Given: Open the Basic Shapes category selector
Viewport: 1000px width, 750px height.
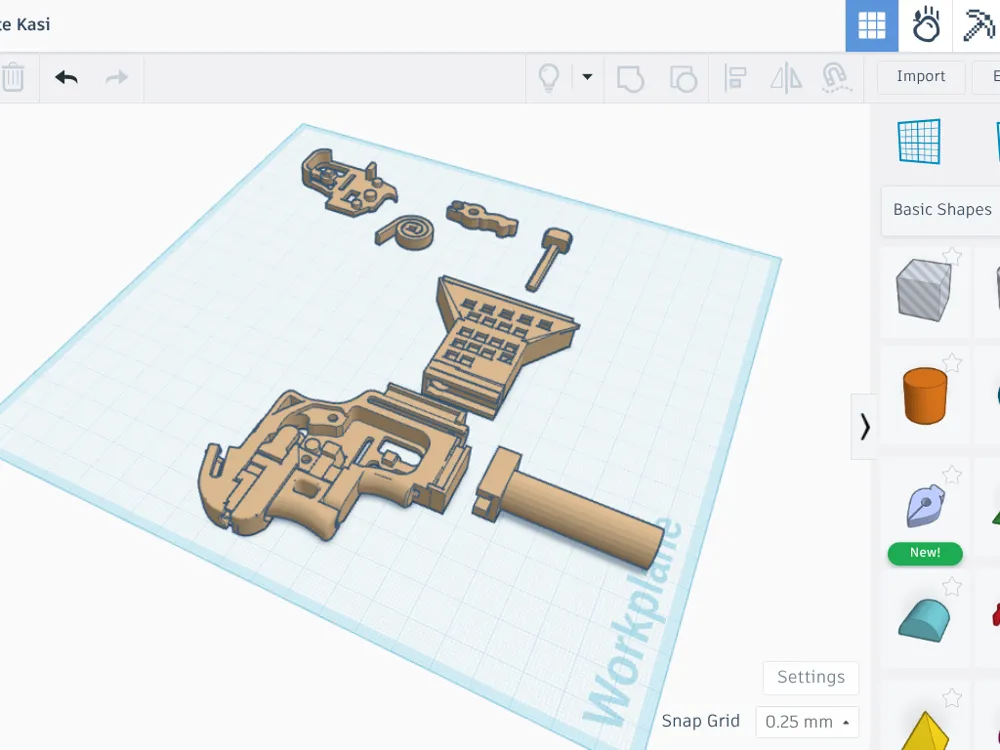Looking at the screenshot, I should [941, 210].
